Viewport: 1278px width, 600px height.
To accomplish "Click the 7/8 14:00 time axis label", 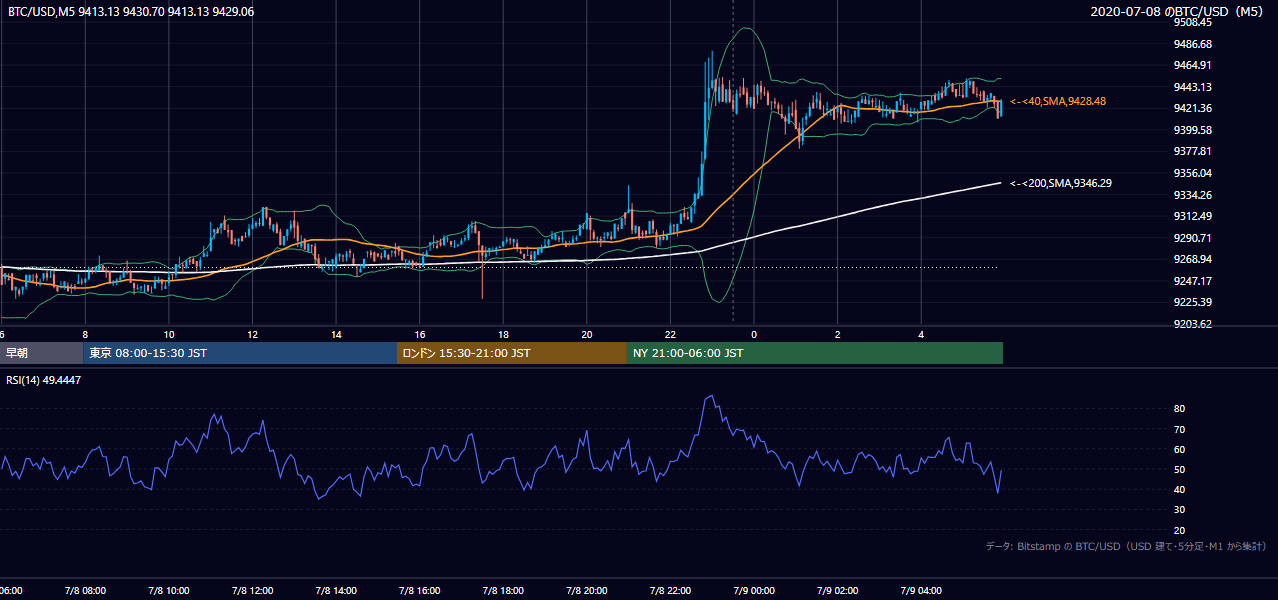I will point(336,591).
